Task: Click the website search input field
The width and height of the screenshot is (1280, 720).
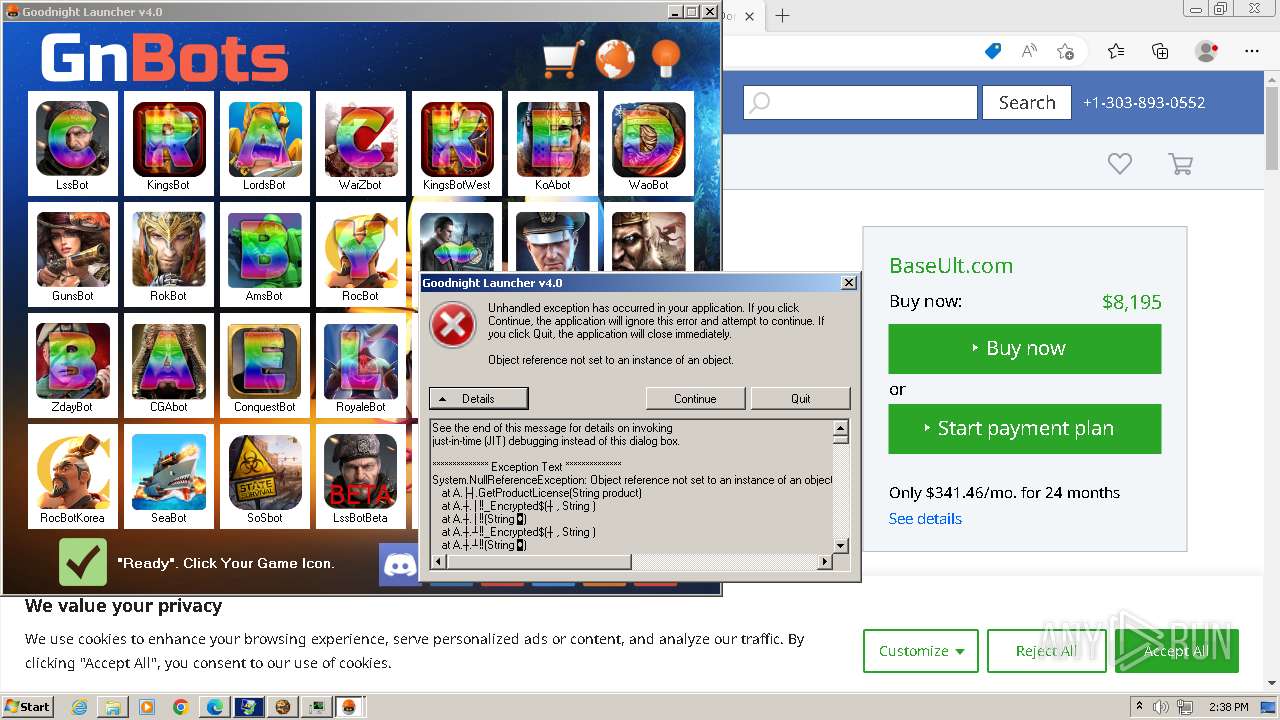Action: point(860,102)
